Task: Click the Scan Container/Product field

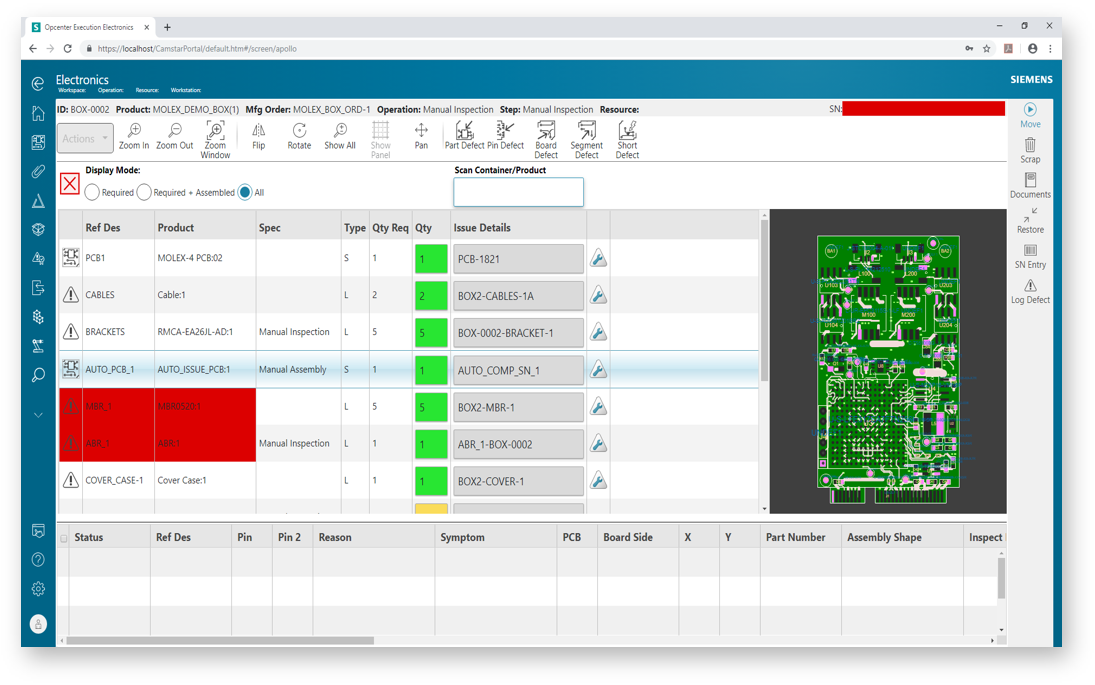Action: click(x=518, y=192)
